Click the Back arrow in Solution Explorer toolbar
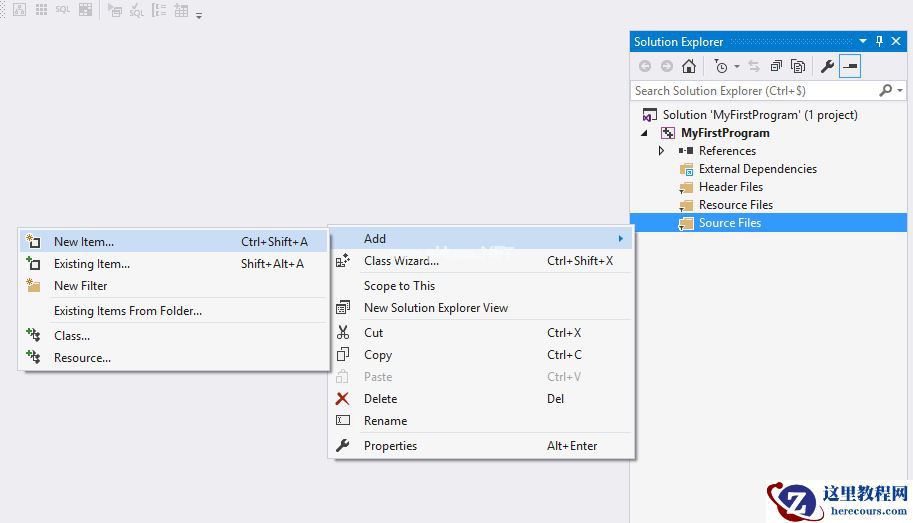The width and height of the screenshot is (913, 523). [x=645, y=66]
